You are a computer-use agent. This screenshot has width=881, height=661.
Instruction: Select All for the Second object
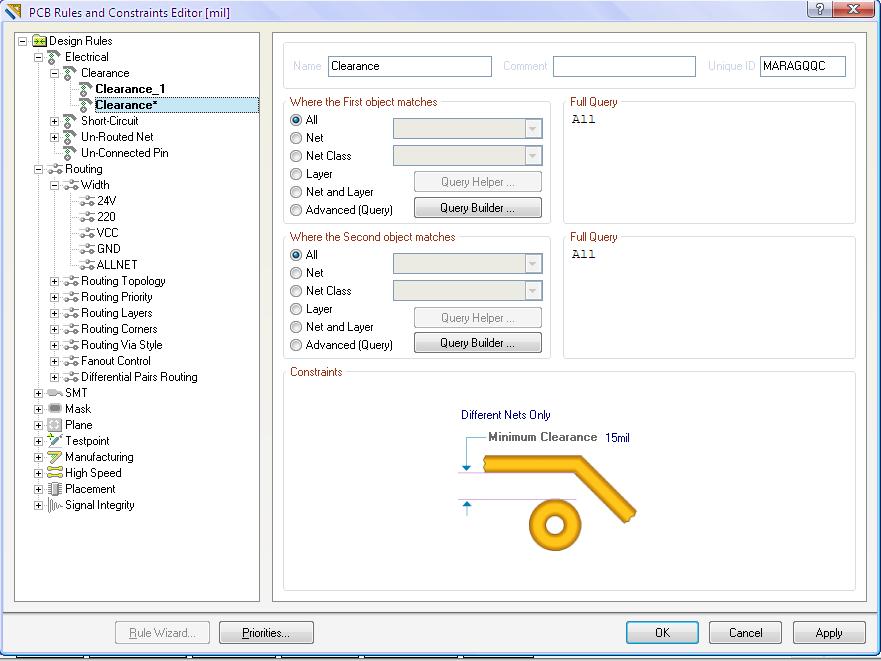click(296, 255)
